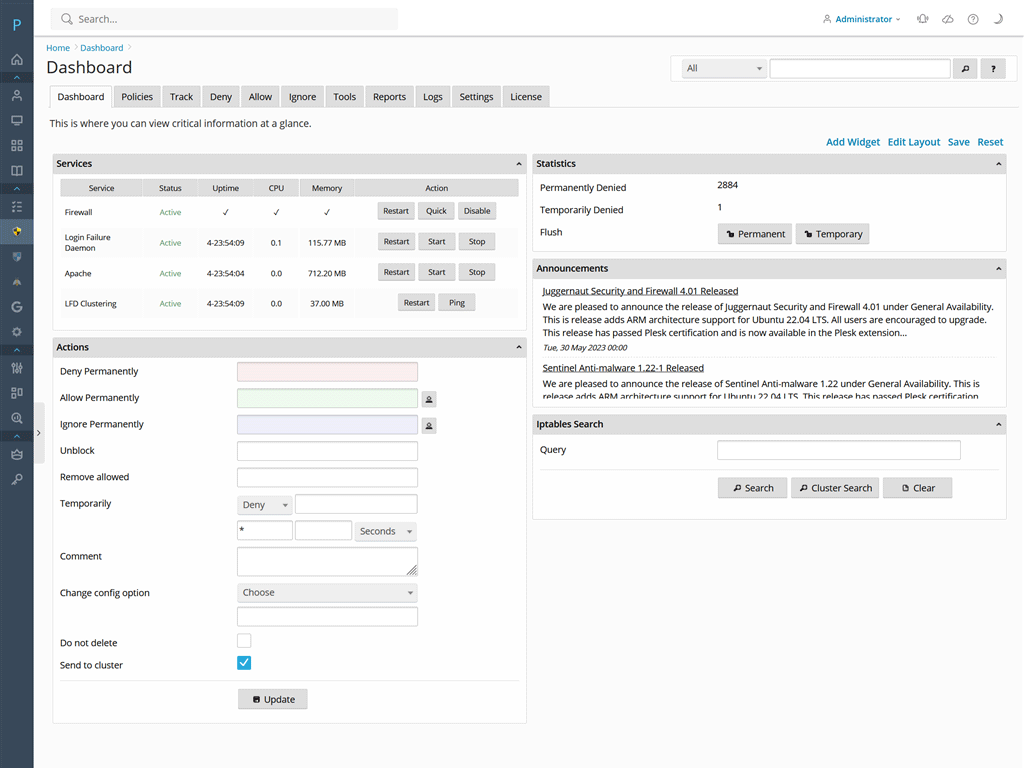This screenshot has width=1024, height=768.
Task: Click the Home icon in the left sidebar
Action: tap(16, 58)
